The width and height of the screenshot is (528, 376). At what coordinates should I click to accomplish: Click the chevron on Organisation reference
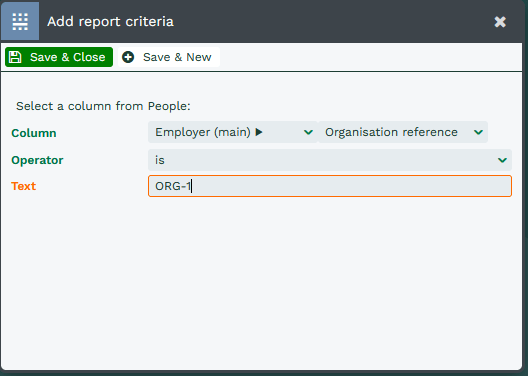coord(478,132)
